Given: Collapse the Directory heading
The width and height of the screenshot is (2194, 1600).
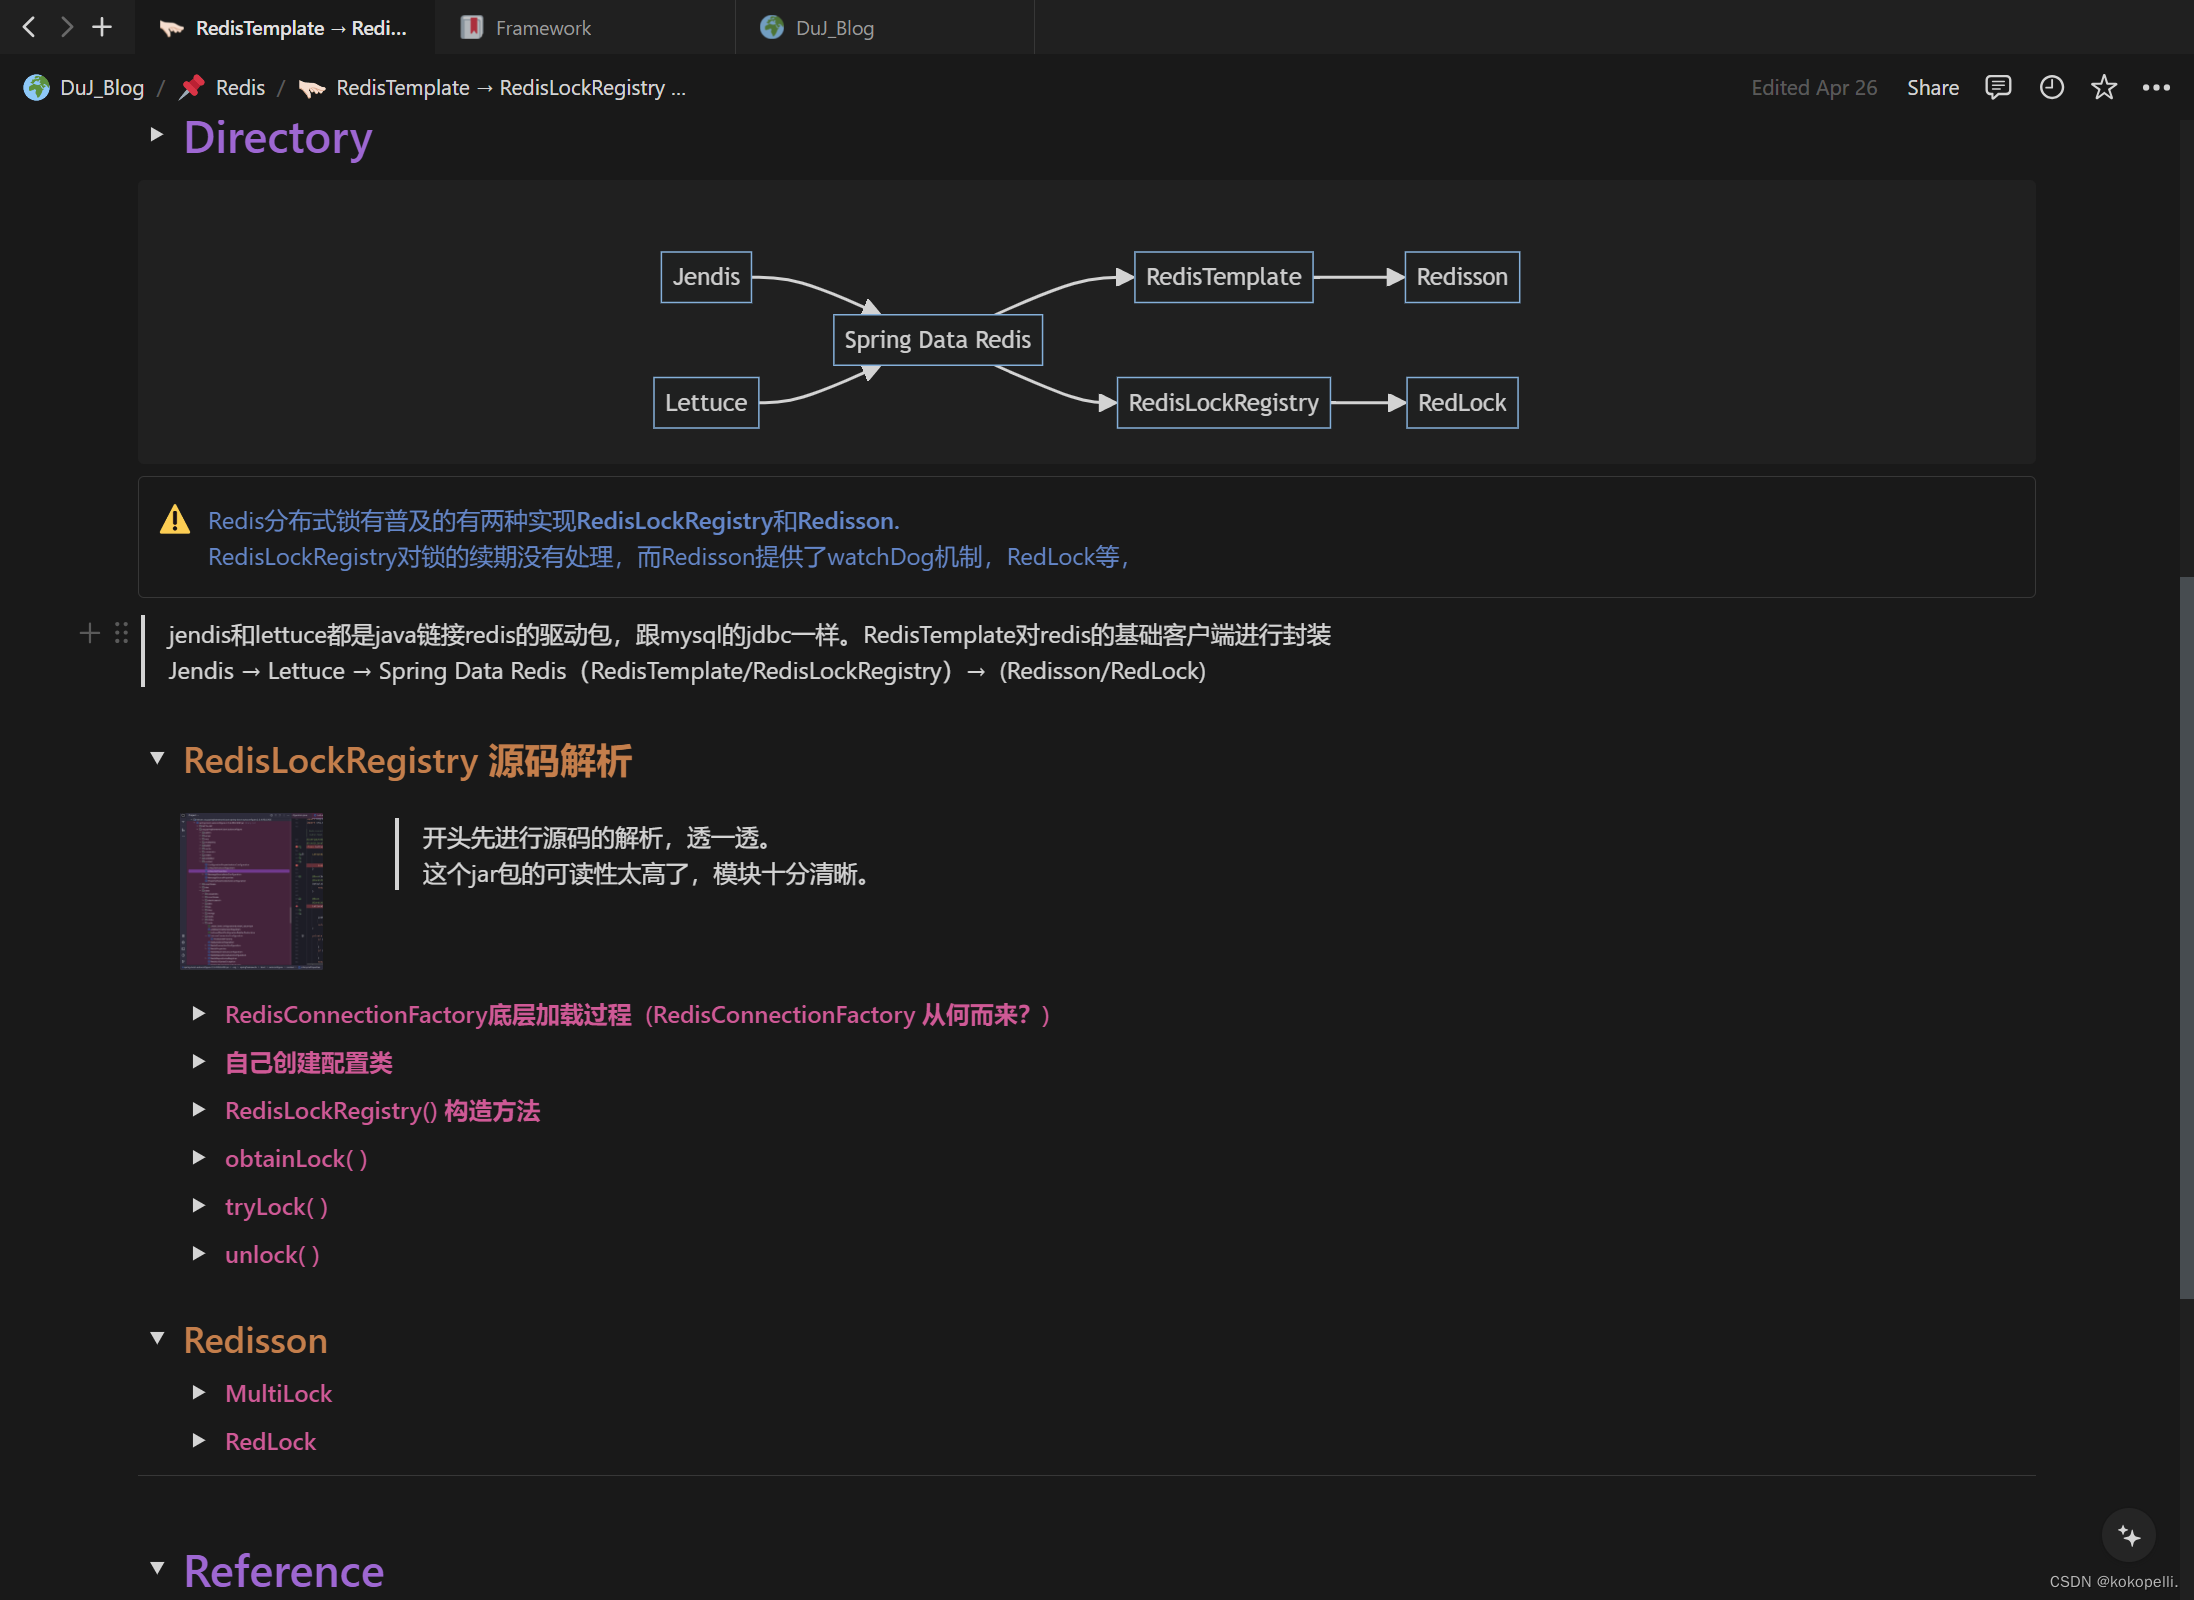Looking at the screenshot, I should tap(156, 136).
